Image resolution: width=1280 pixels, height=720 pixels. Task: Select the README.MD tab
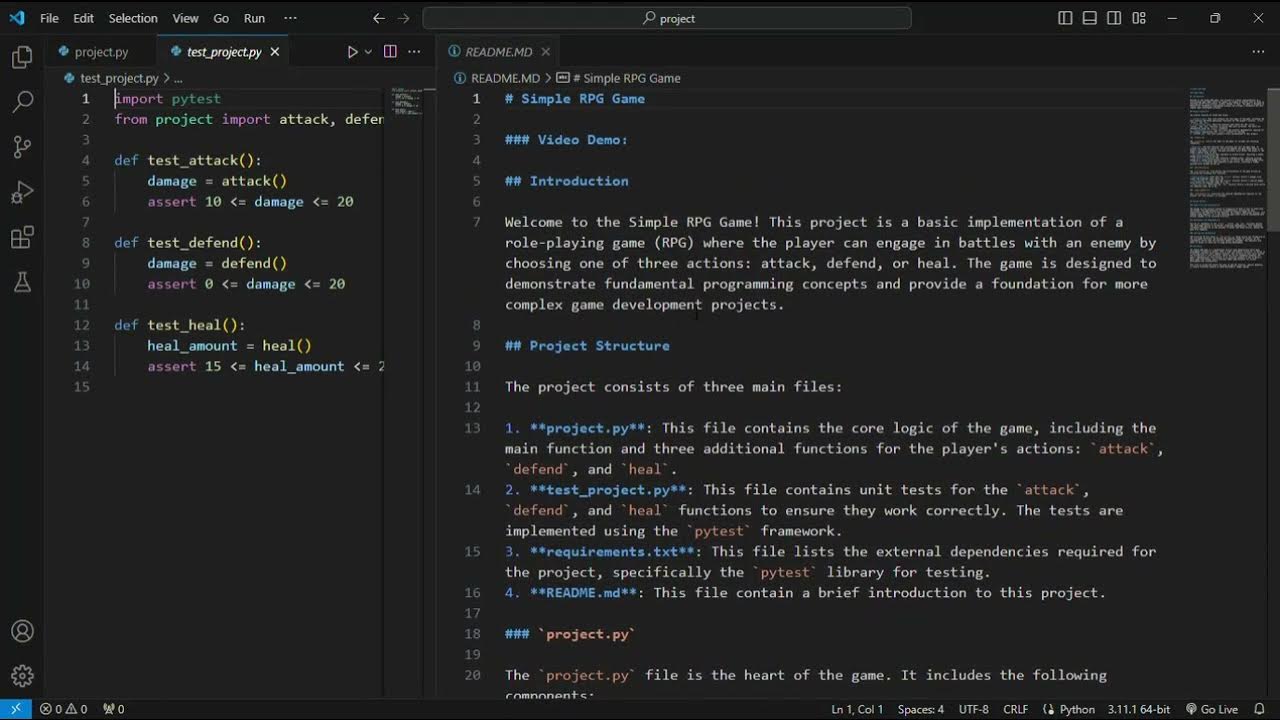point(498,52)
